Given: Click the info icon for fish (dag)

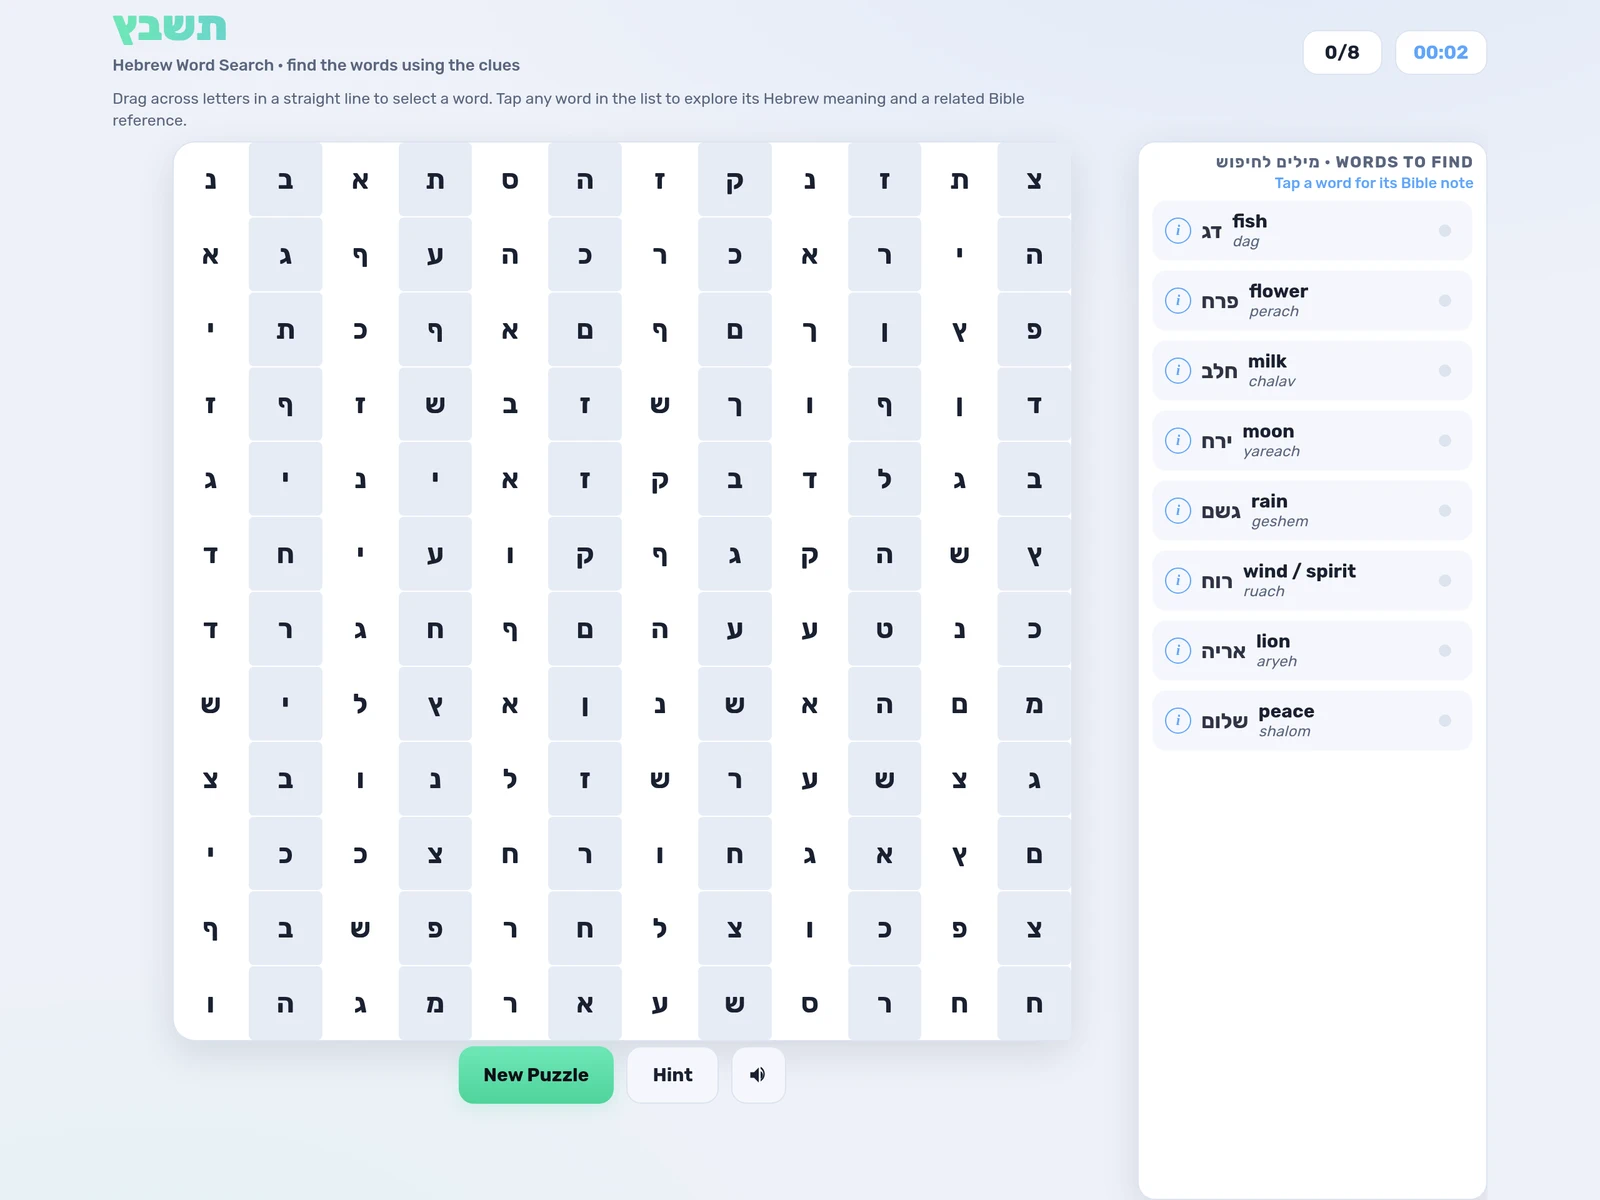Looking at the screenshot, I should [x=1178, y=231].
